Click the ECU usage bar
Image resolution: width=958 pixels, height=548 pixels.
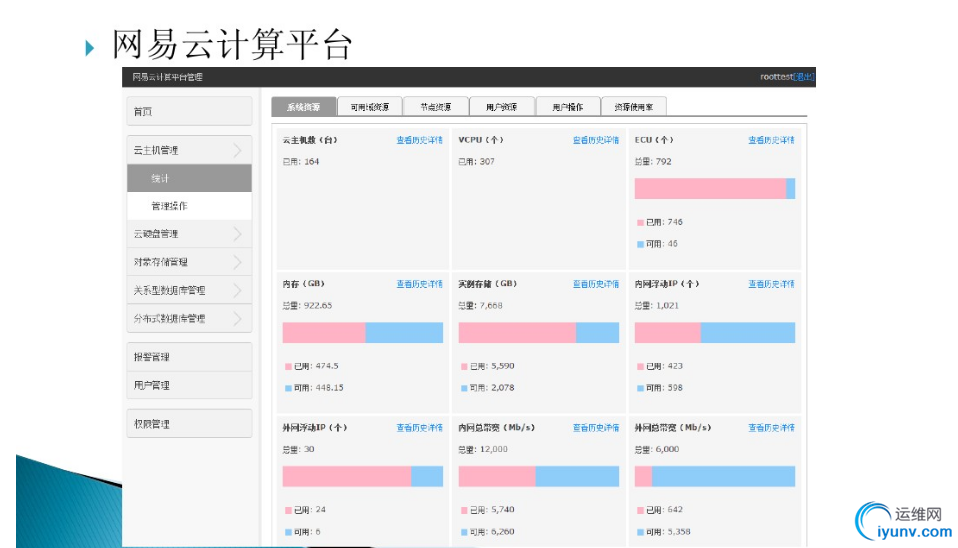[715, 189]
